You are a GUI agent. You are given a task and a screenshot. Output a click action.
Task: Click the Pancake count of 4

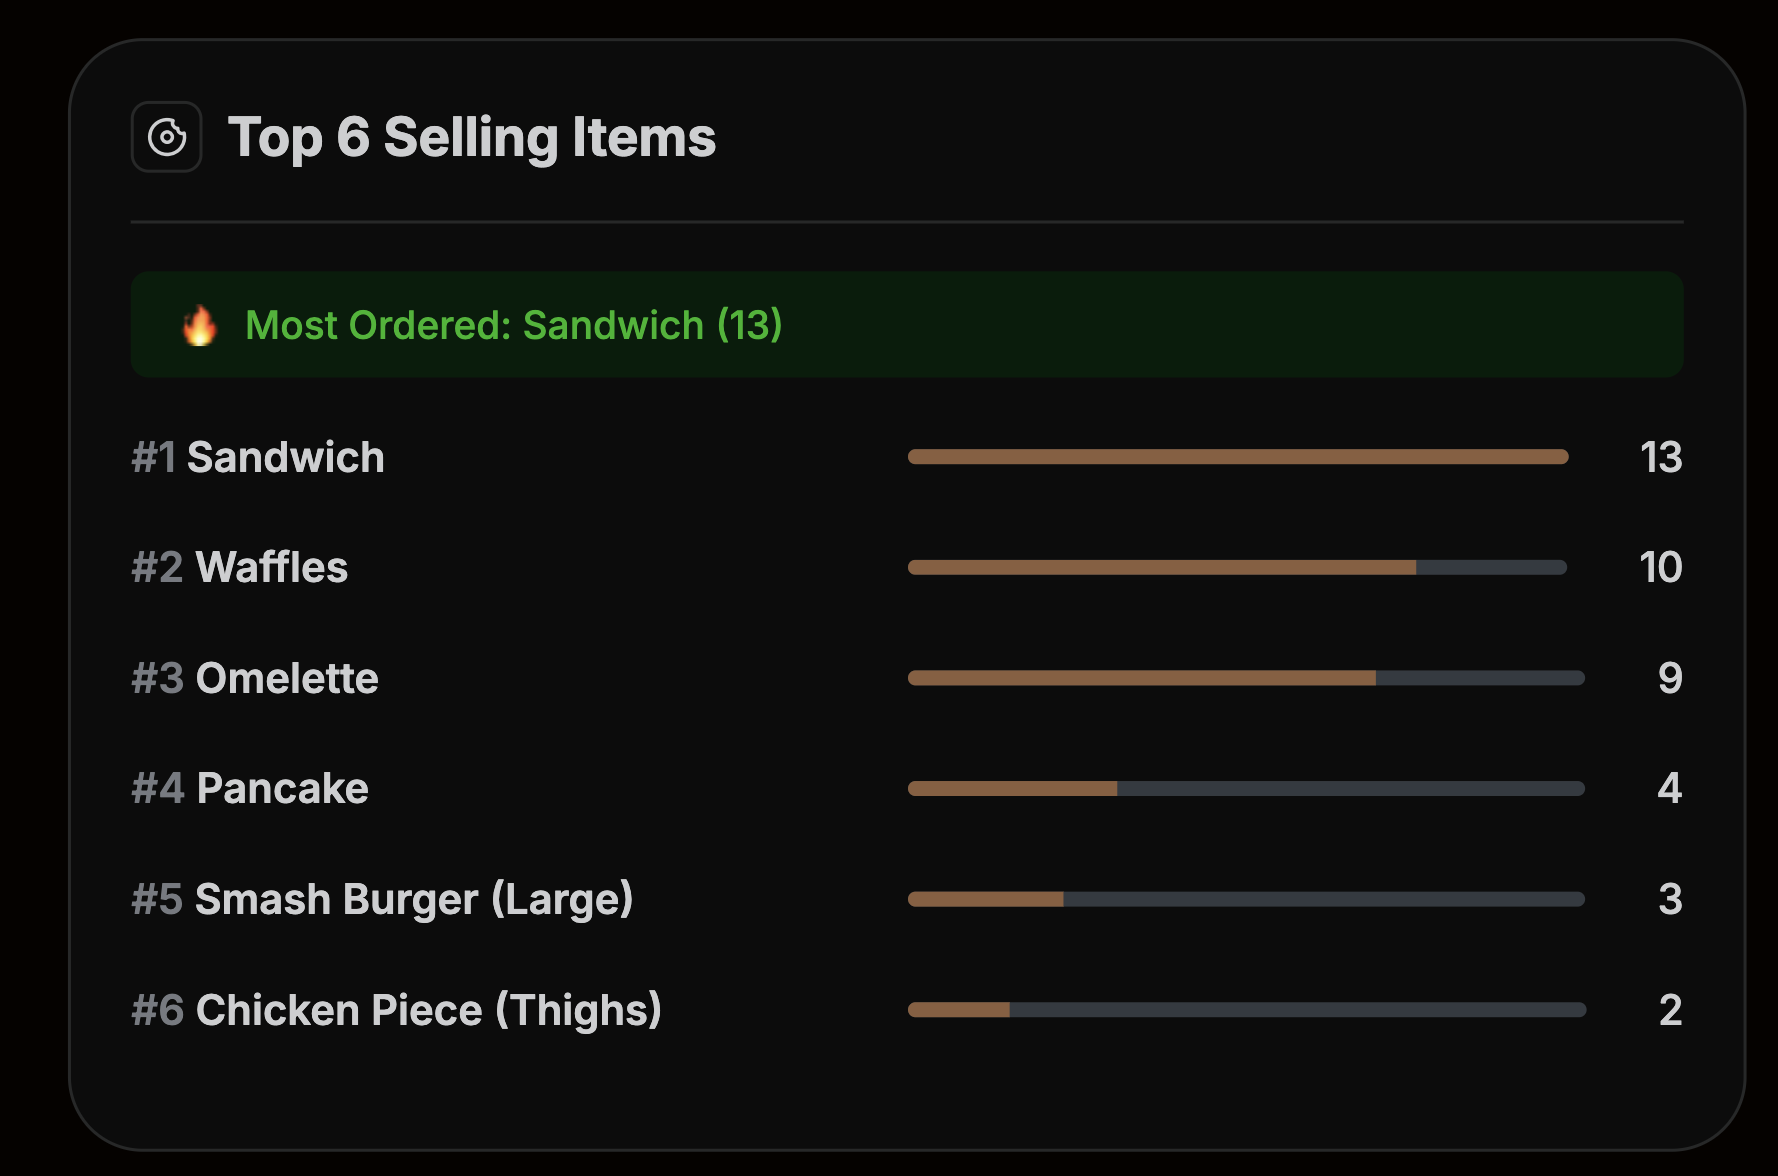click(1670, 789)
